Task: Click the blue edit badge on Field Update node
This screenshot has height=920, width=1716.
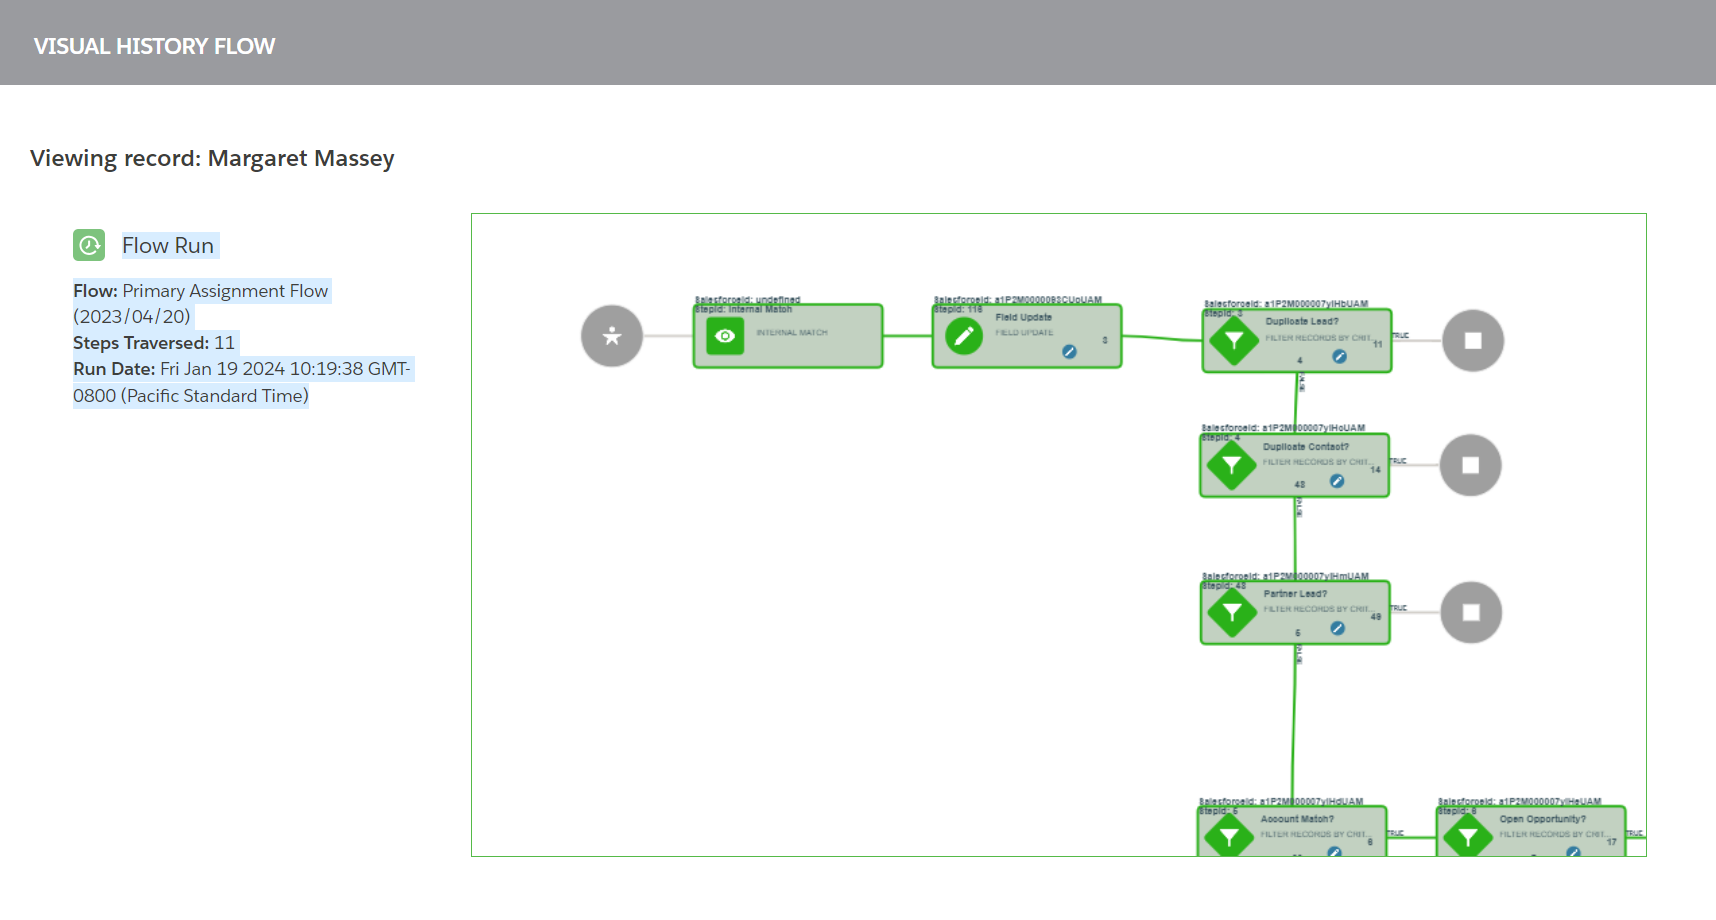Action: pos(1070,352)
